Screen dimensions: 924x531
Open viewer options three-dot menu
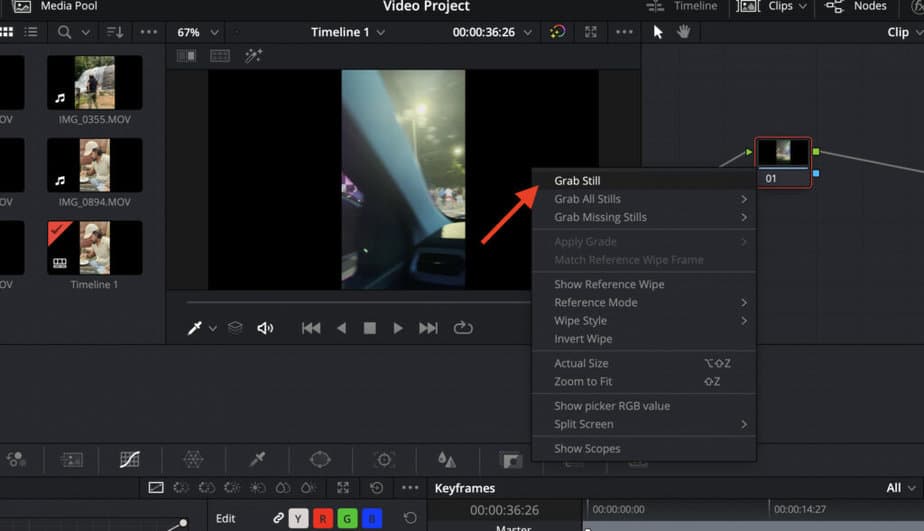coord(624,32)
